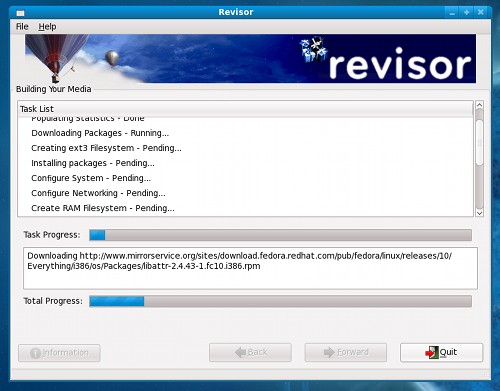Click the info icon on Information button
The image size is (500, 391).
click(x=35, y=353)
